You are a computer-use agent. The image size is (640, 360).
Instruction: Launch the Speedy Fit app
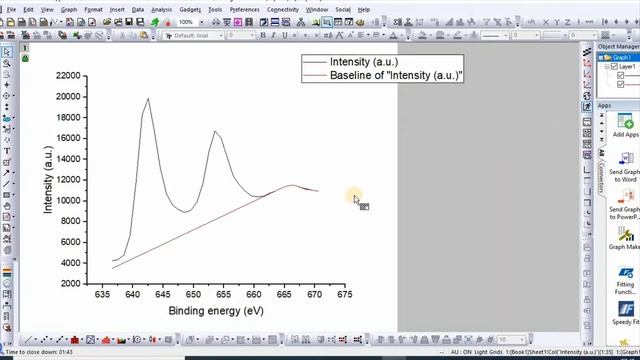pyautogui.click(x=625, y=313)
